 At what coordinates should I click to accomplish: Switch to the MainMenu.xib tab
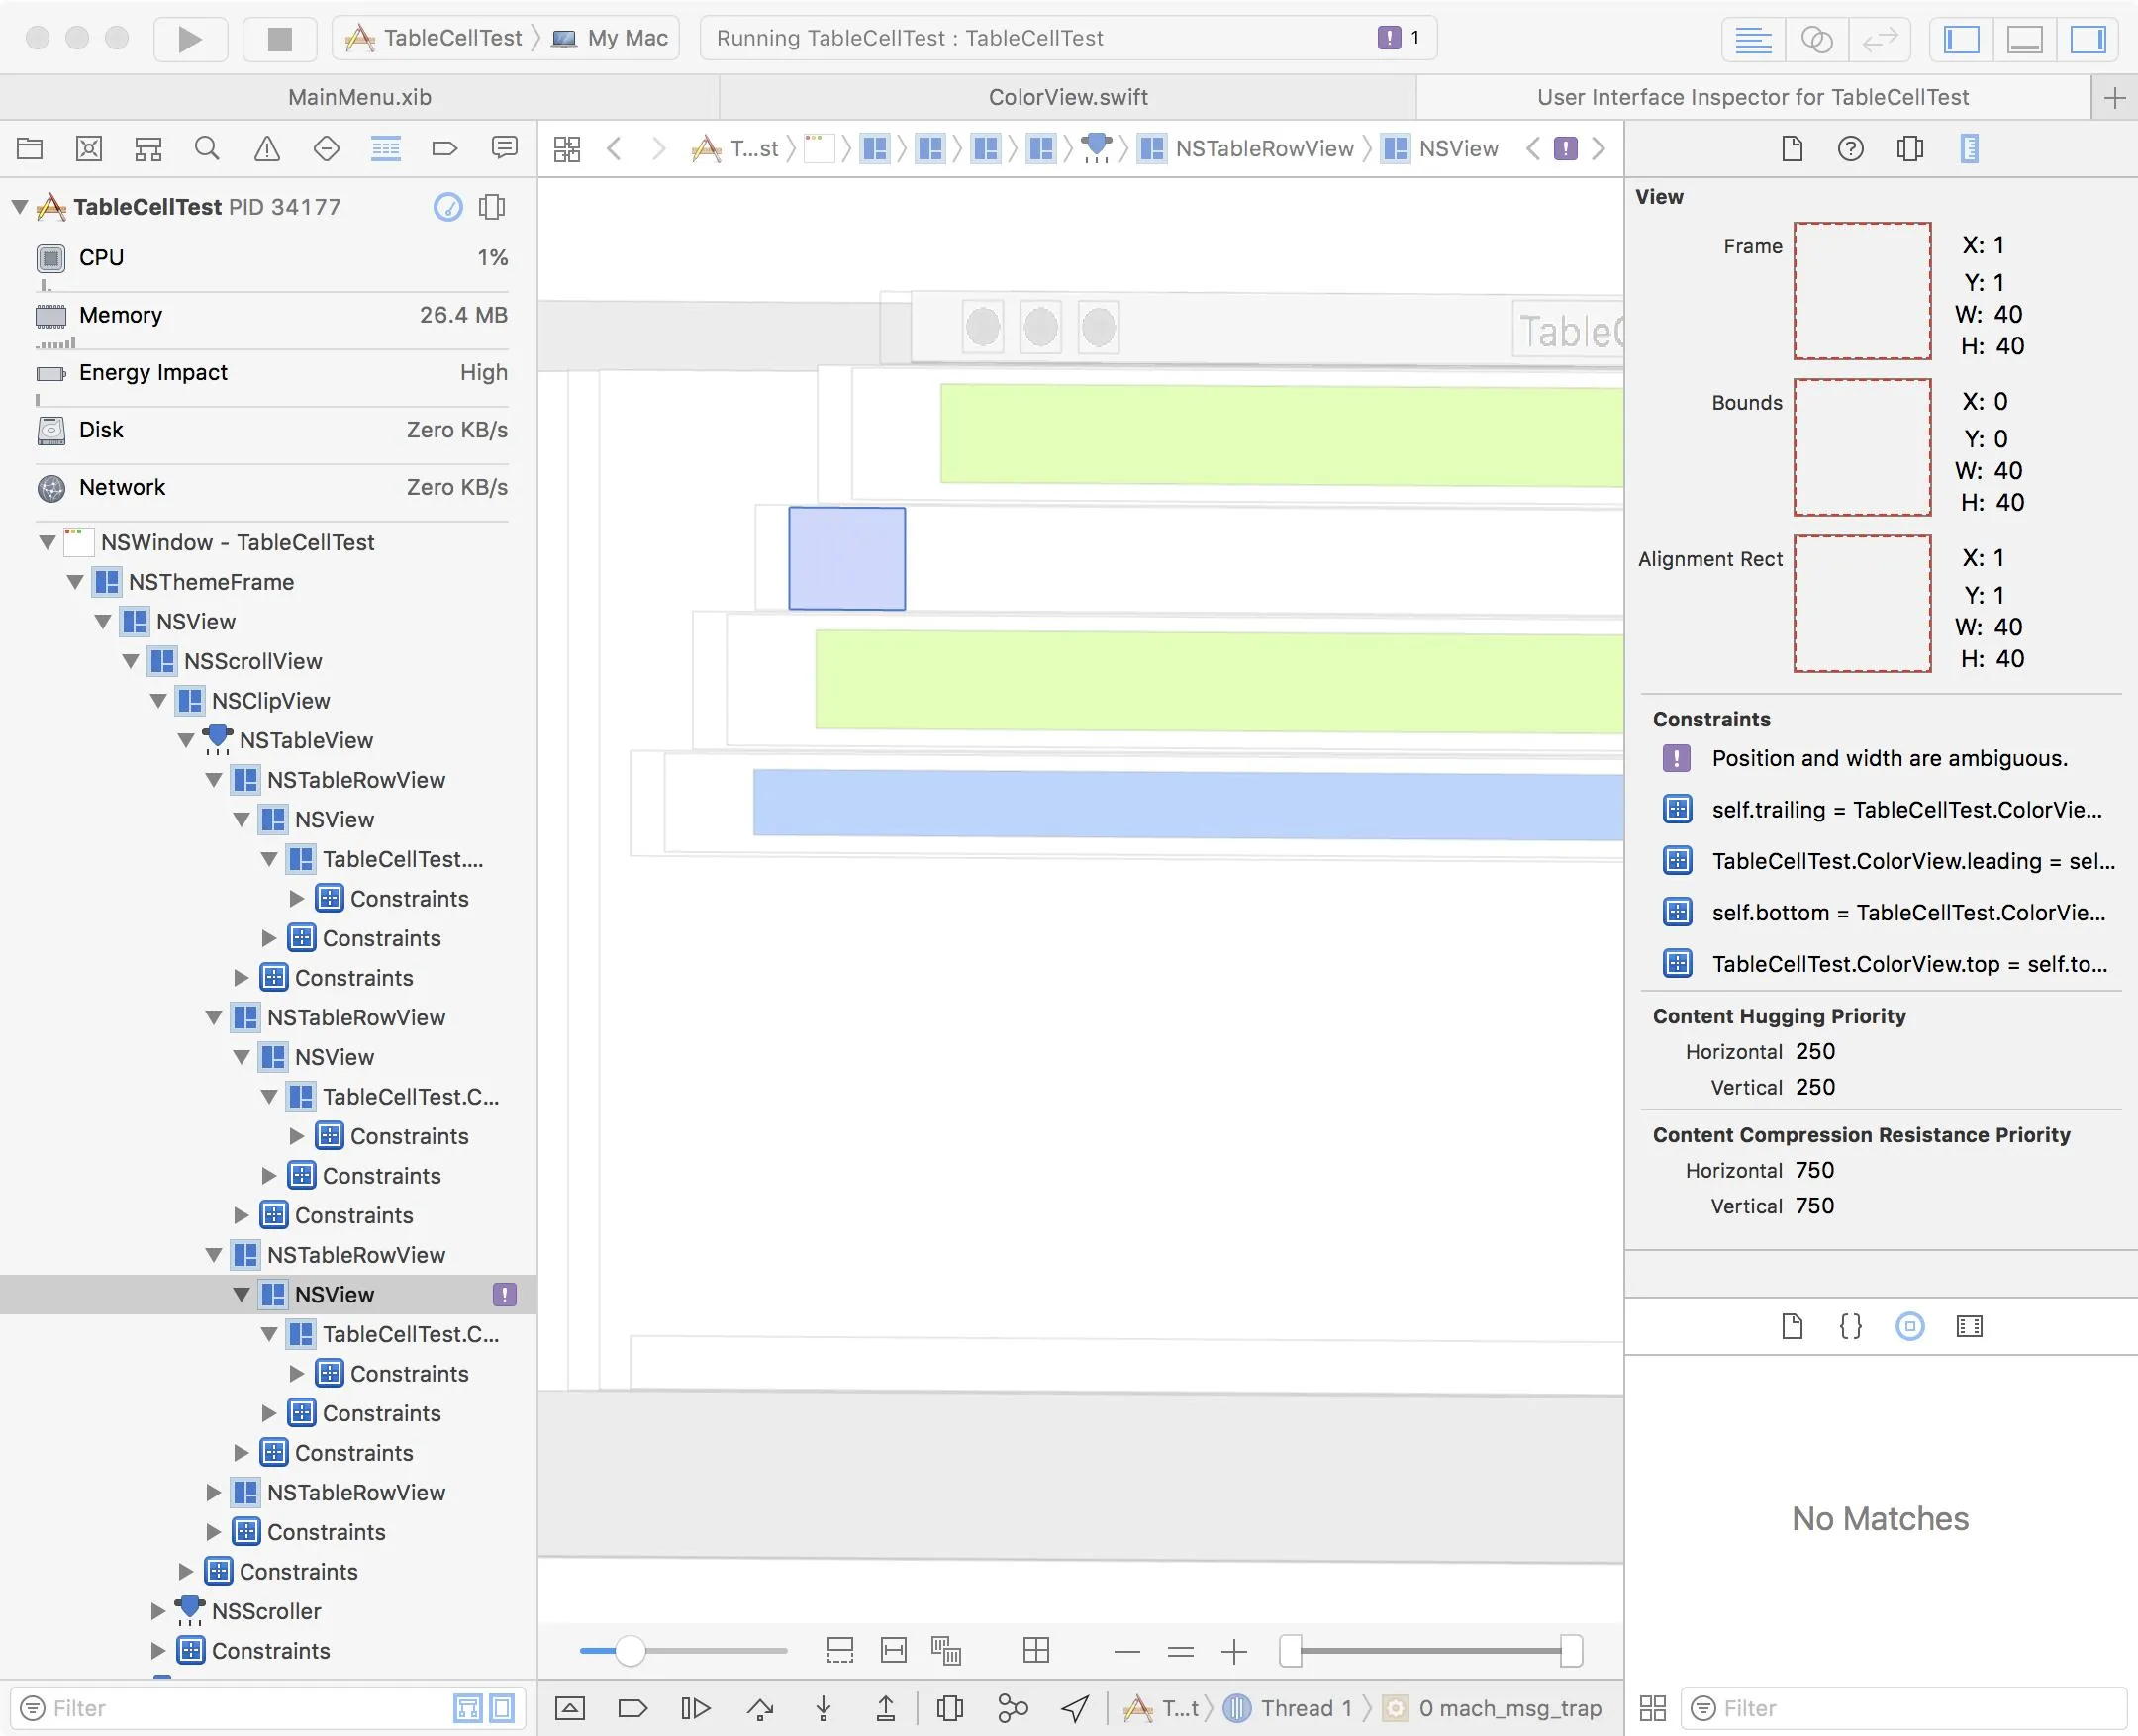359,97
